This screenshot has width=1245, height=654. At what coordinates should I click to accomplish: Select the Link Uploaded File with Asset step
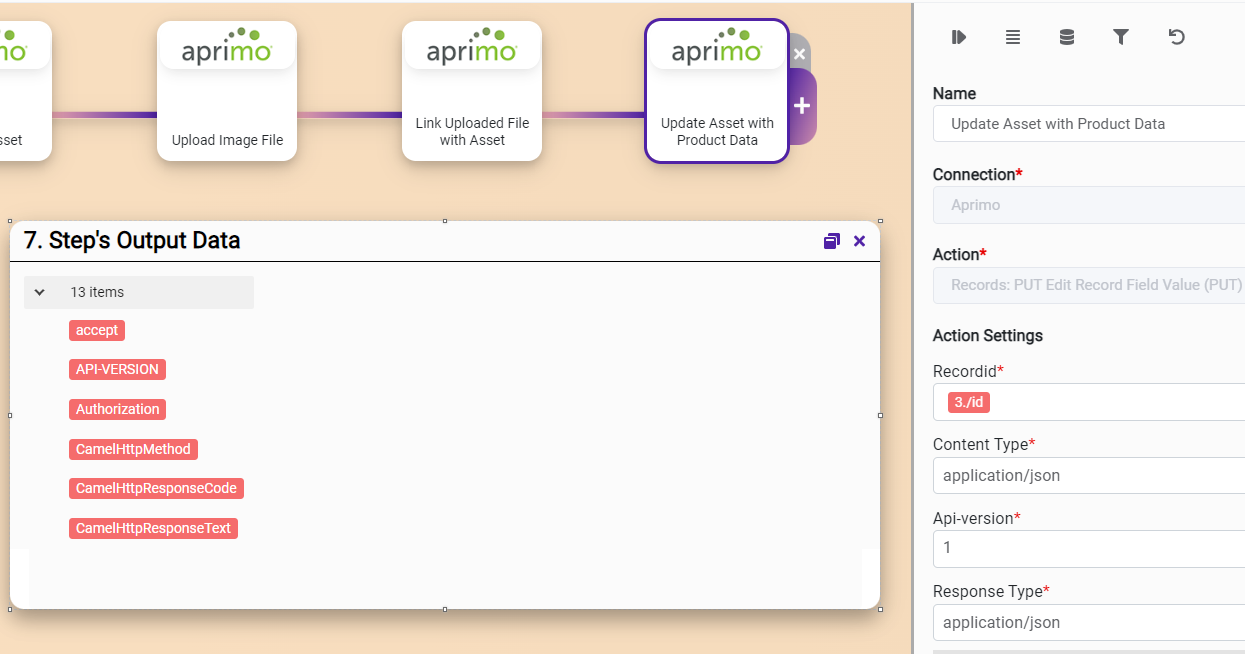coord(472,91)
